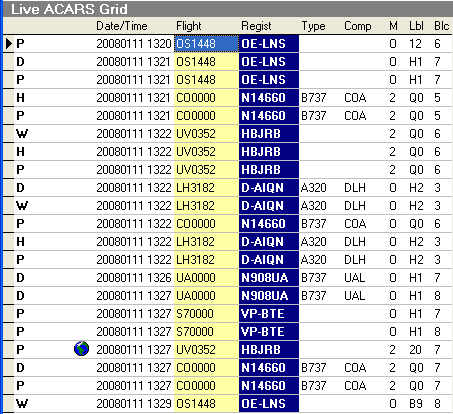
Task: Click the Type column header
Action: pos(313,26)
